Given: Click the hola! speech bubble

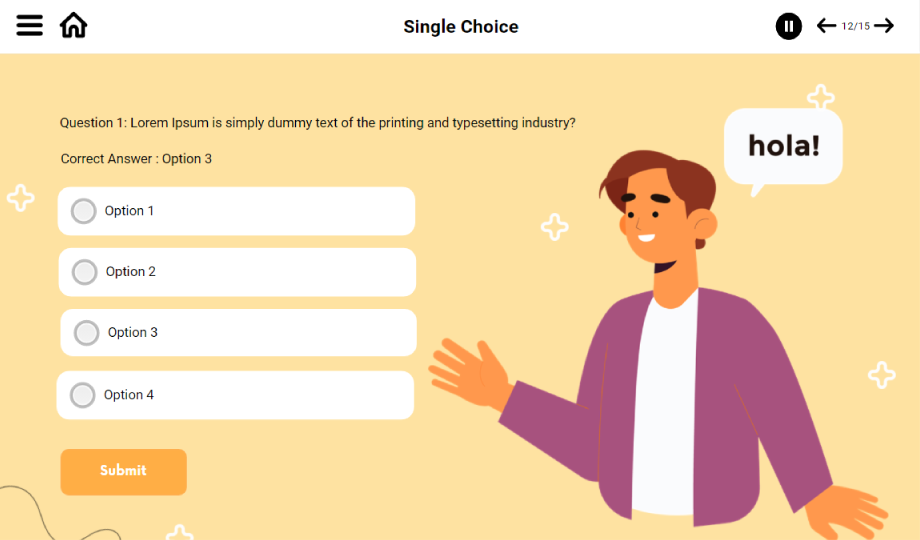Looking at the screenshot, I should (783, 146).
